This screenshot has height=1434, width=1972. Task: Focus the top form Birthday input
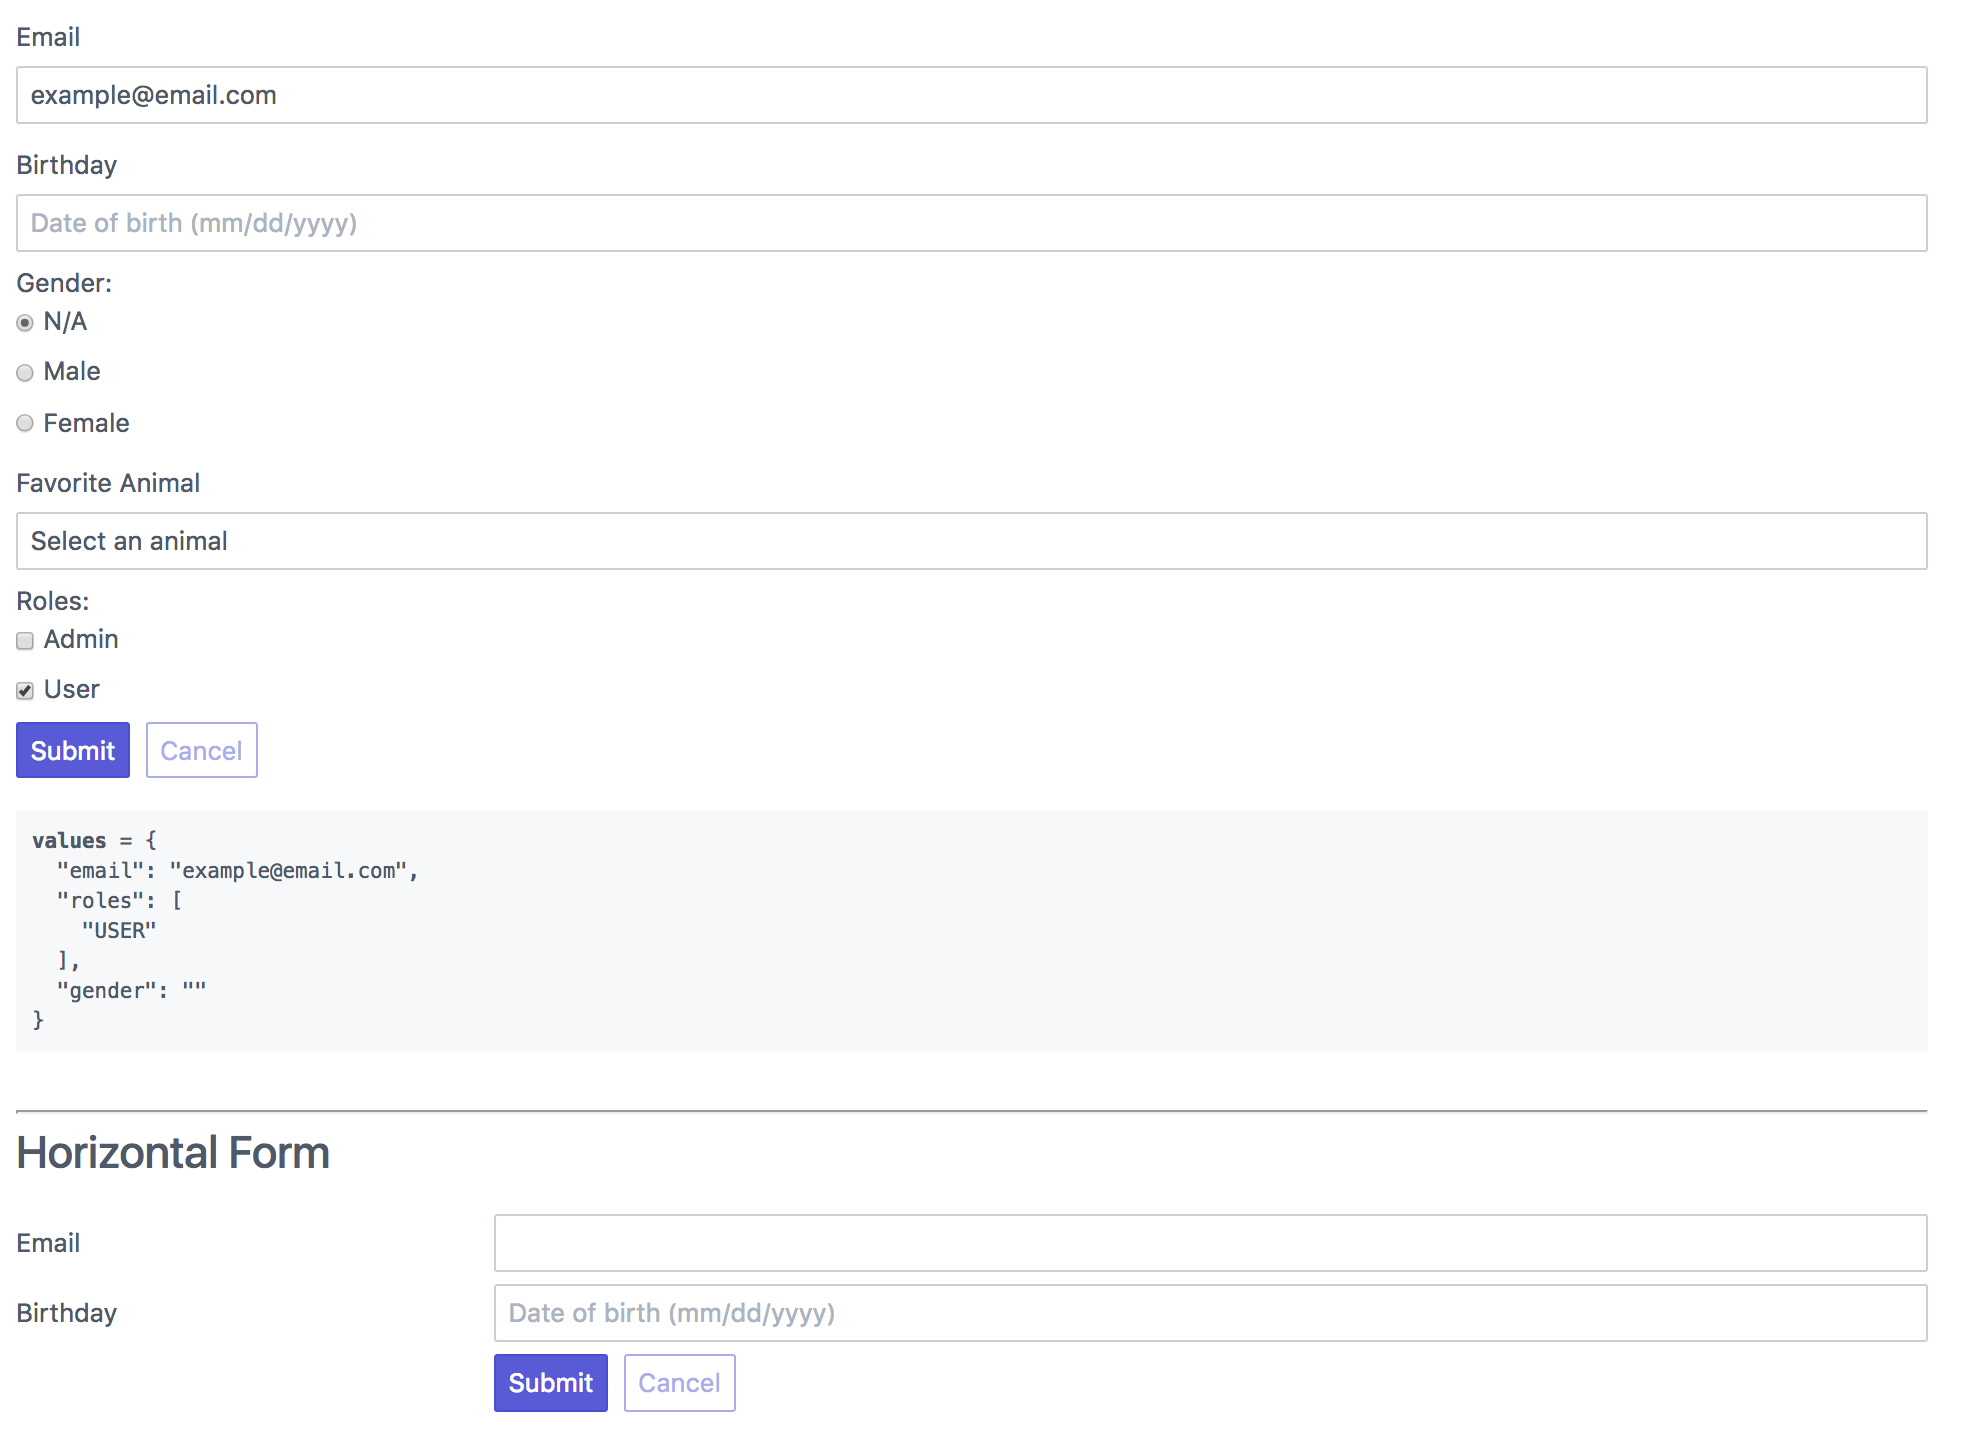tap(971, 223)
